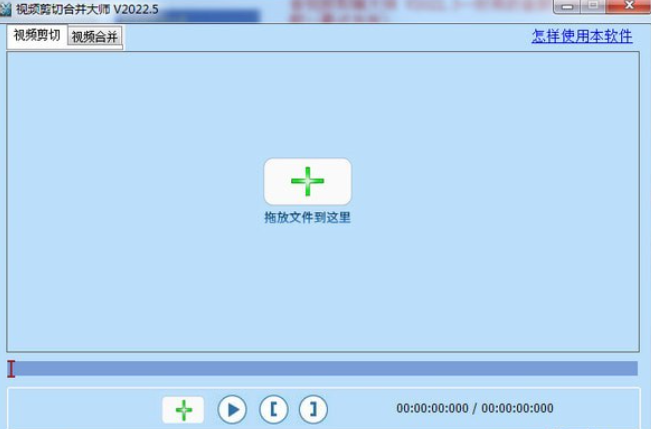Click the red timeline position marker
The image size is (651, 429).
click(11, 369)
